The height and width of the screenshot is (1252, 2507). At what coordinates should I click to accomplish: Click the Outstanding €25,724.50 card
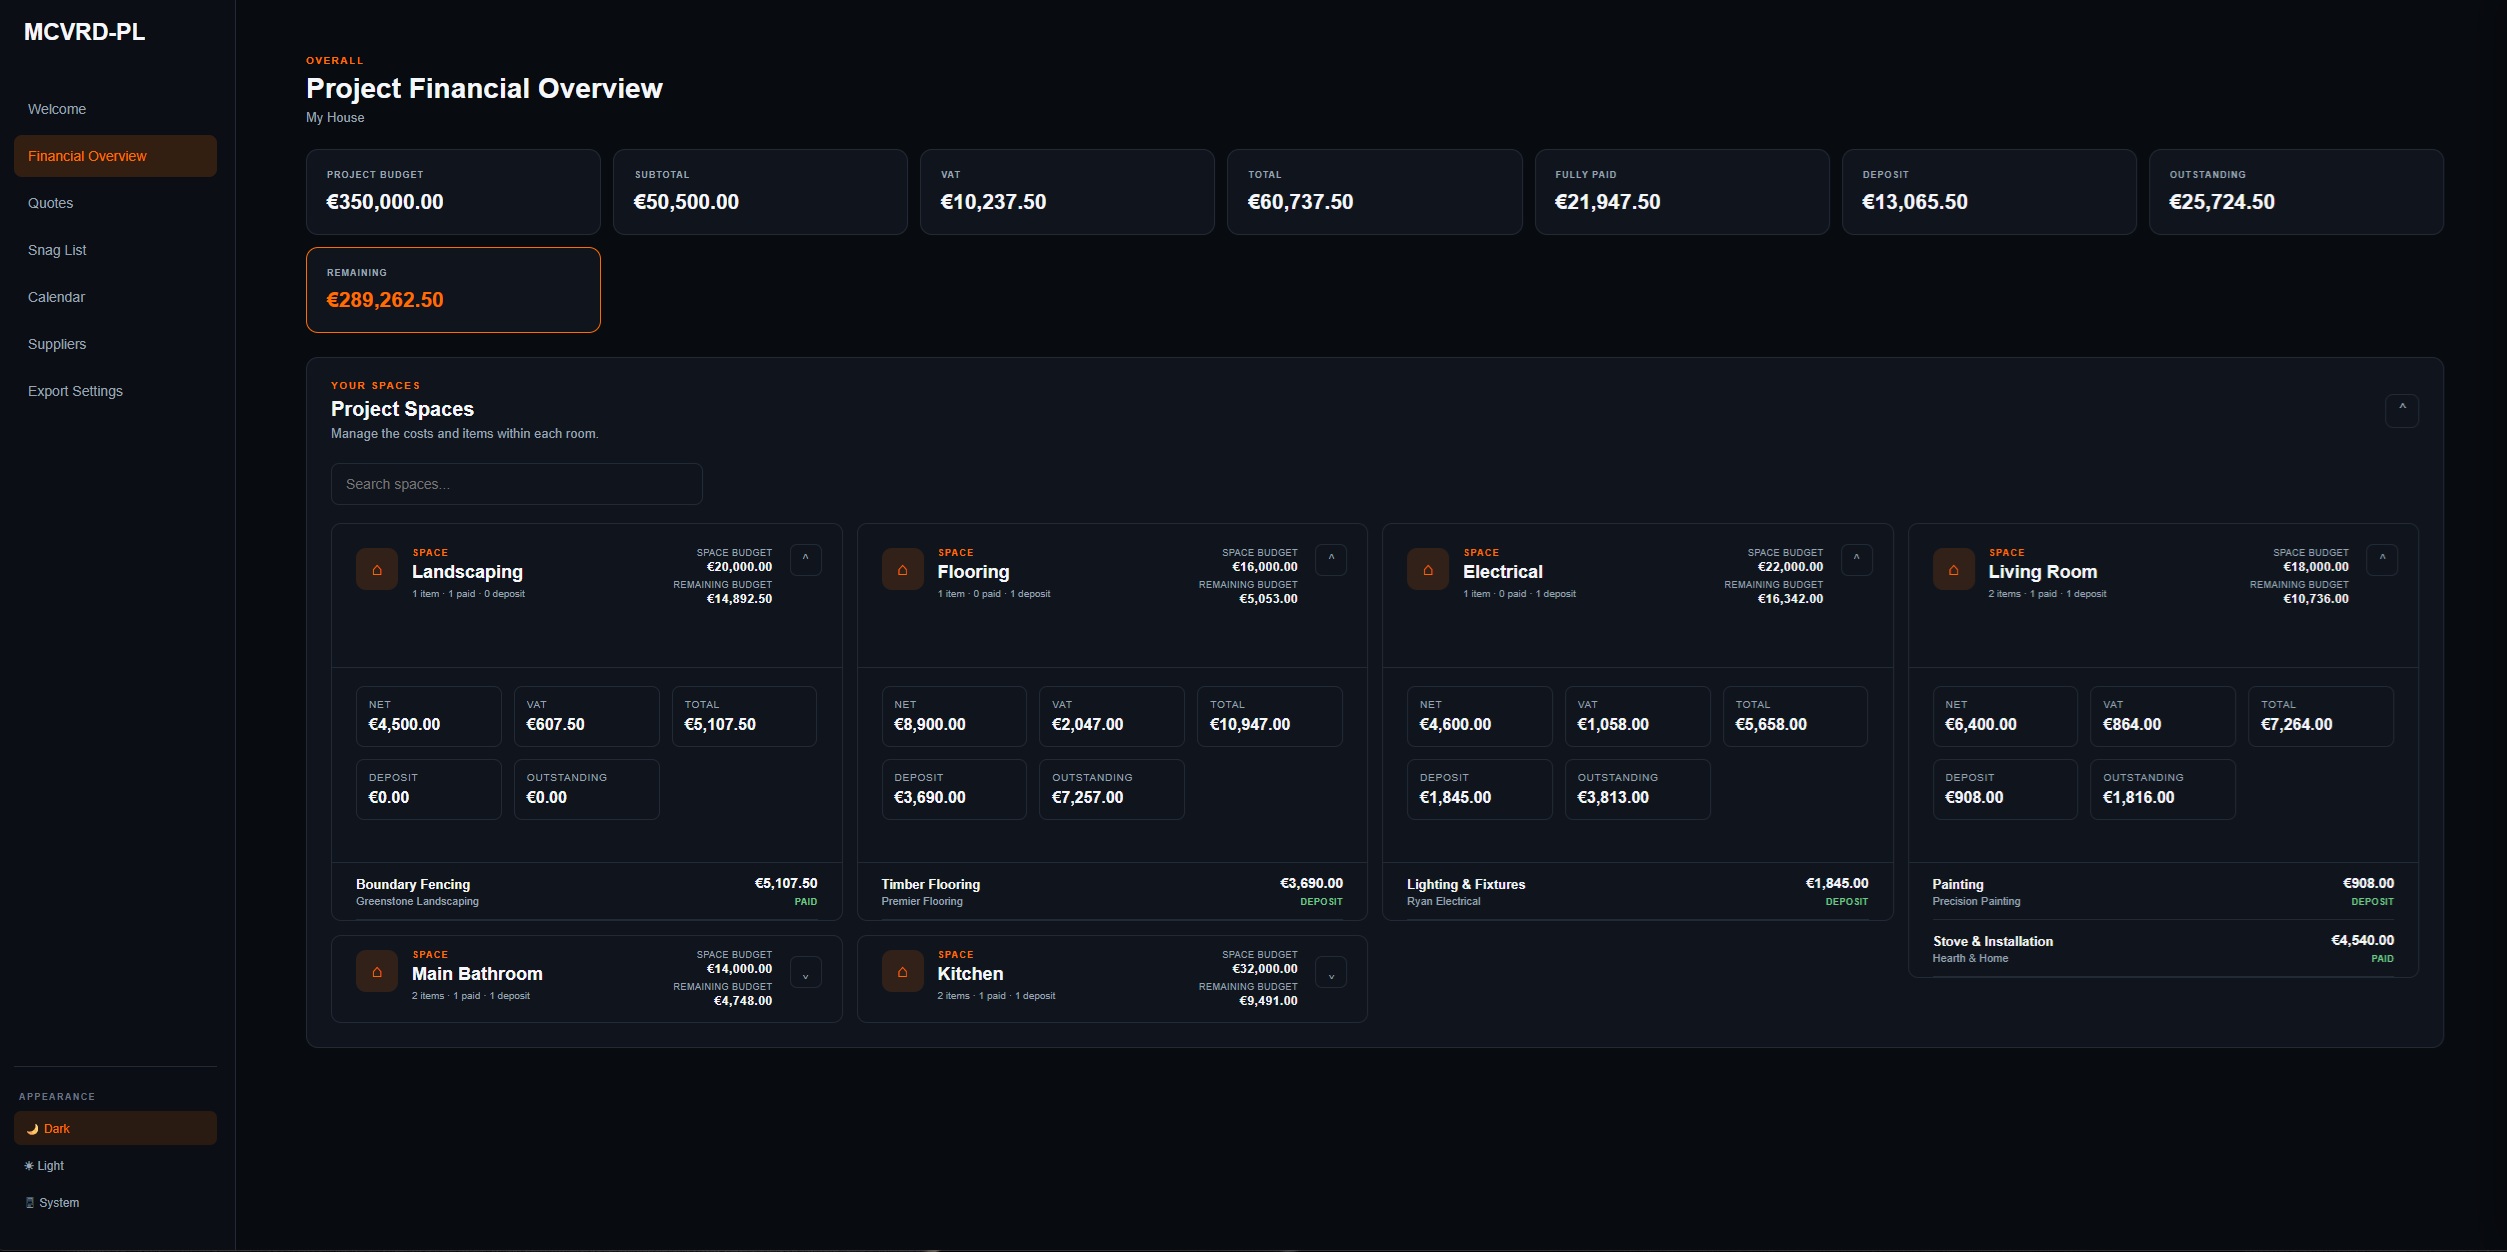[x=2296, y=192]
